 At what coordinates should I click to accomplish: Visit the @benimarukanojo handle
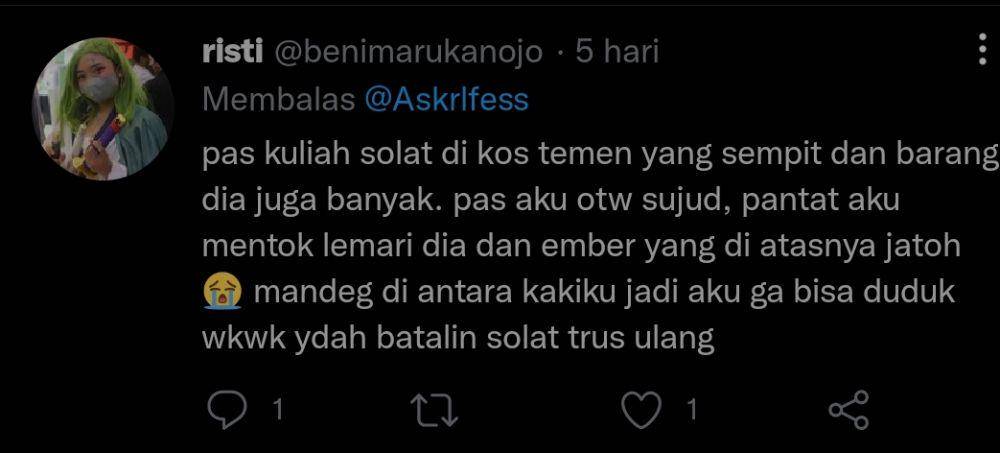click(x=409, y=53)
